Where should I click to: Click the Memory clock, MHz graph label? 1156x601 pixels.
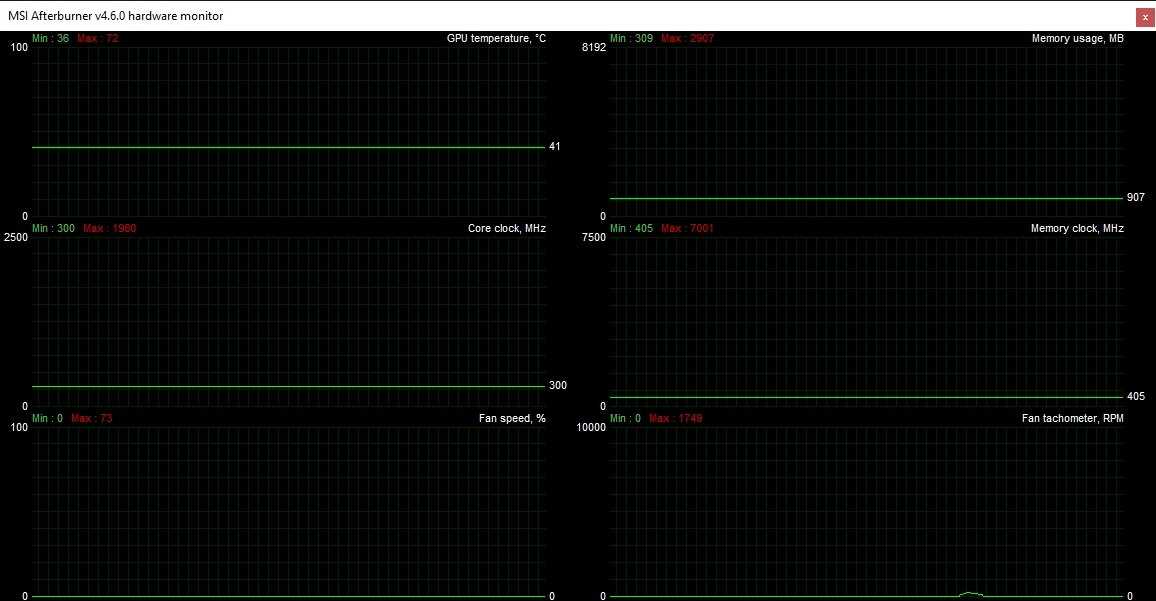click(x=1077, y=228)
